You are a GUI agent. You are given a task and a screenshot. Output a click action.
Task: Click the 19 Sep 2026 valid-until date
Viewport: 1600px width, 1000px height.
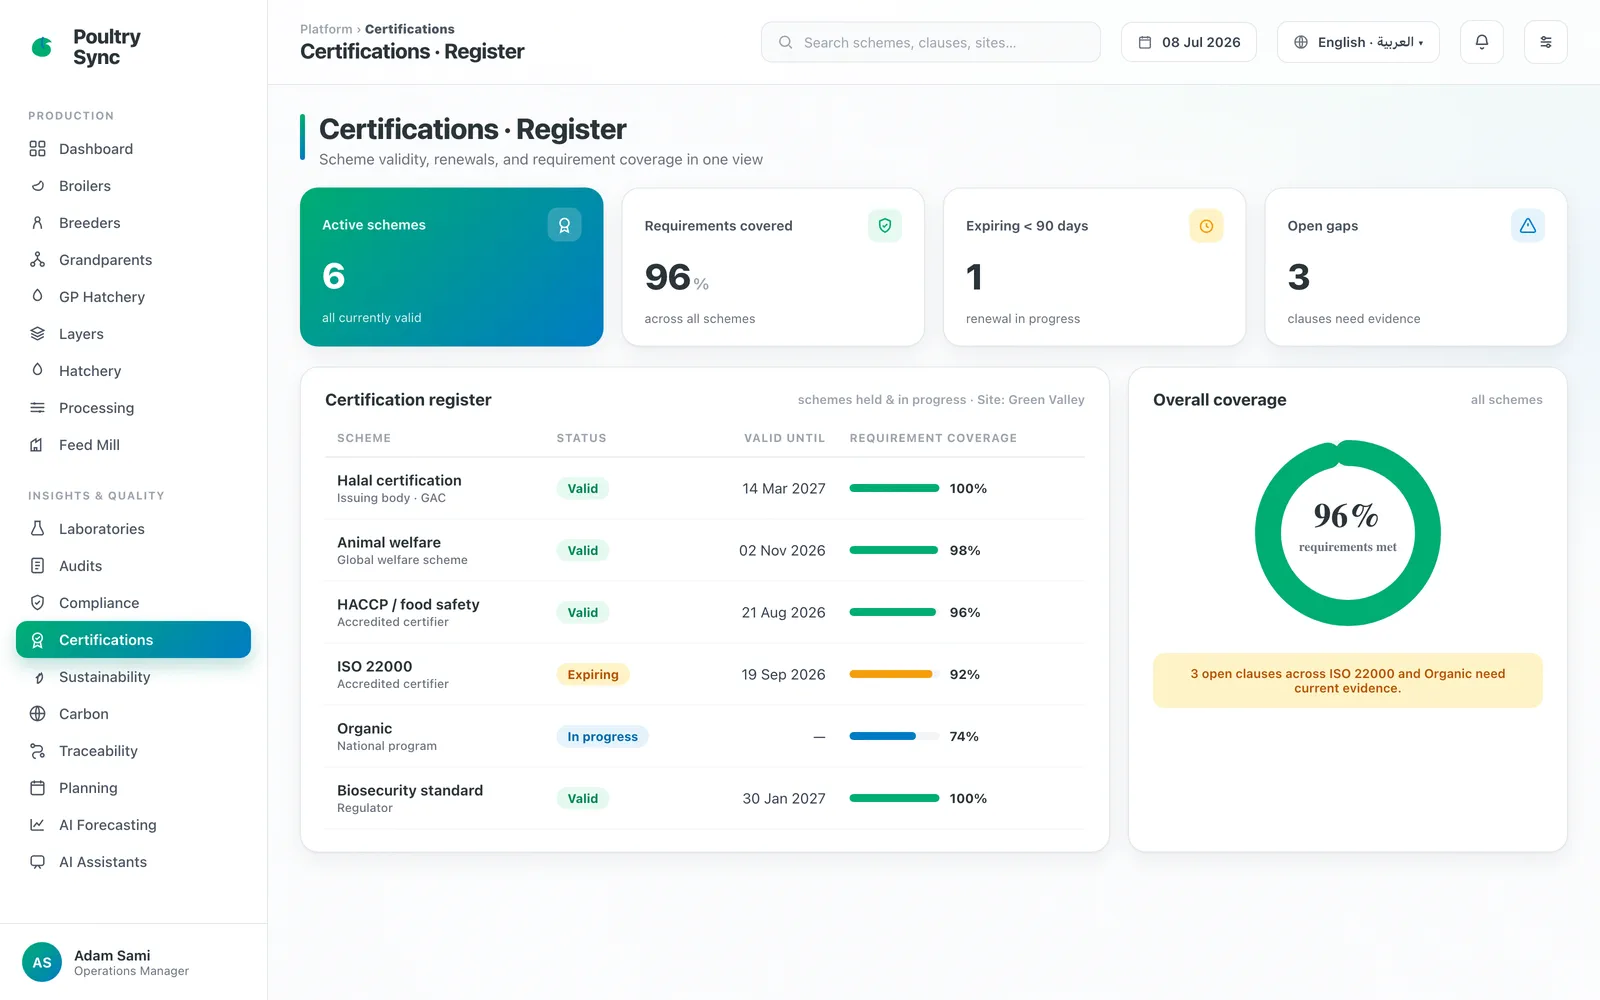[783, 675]
